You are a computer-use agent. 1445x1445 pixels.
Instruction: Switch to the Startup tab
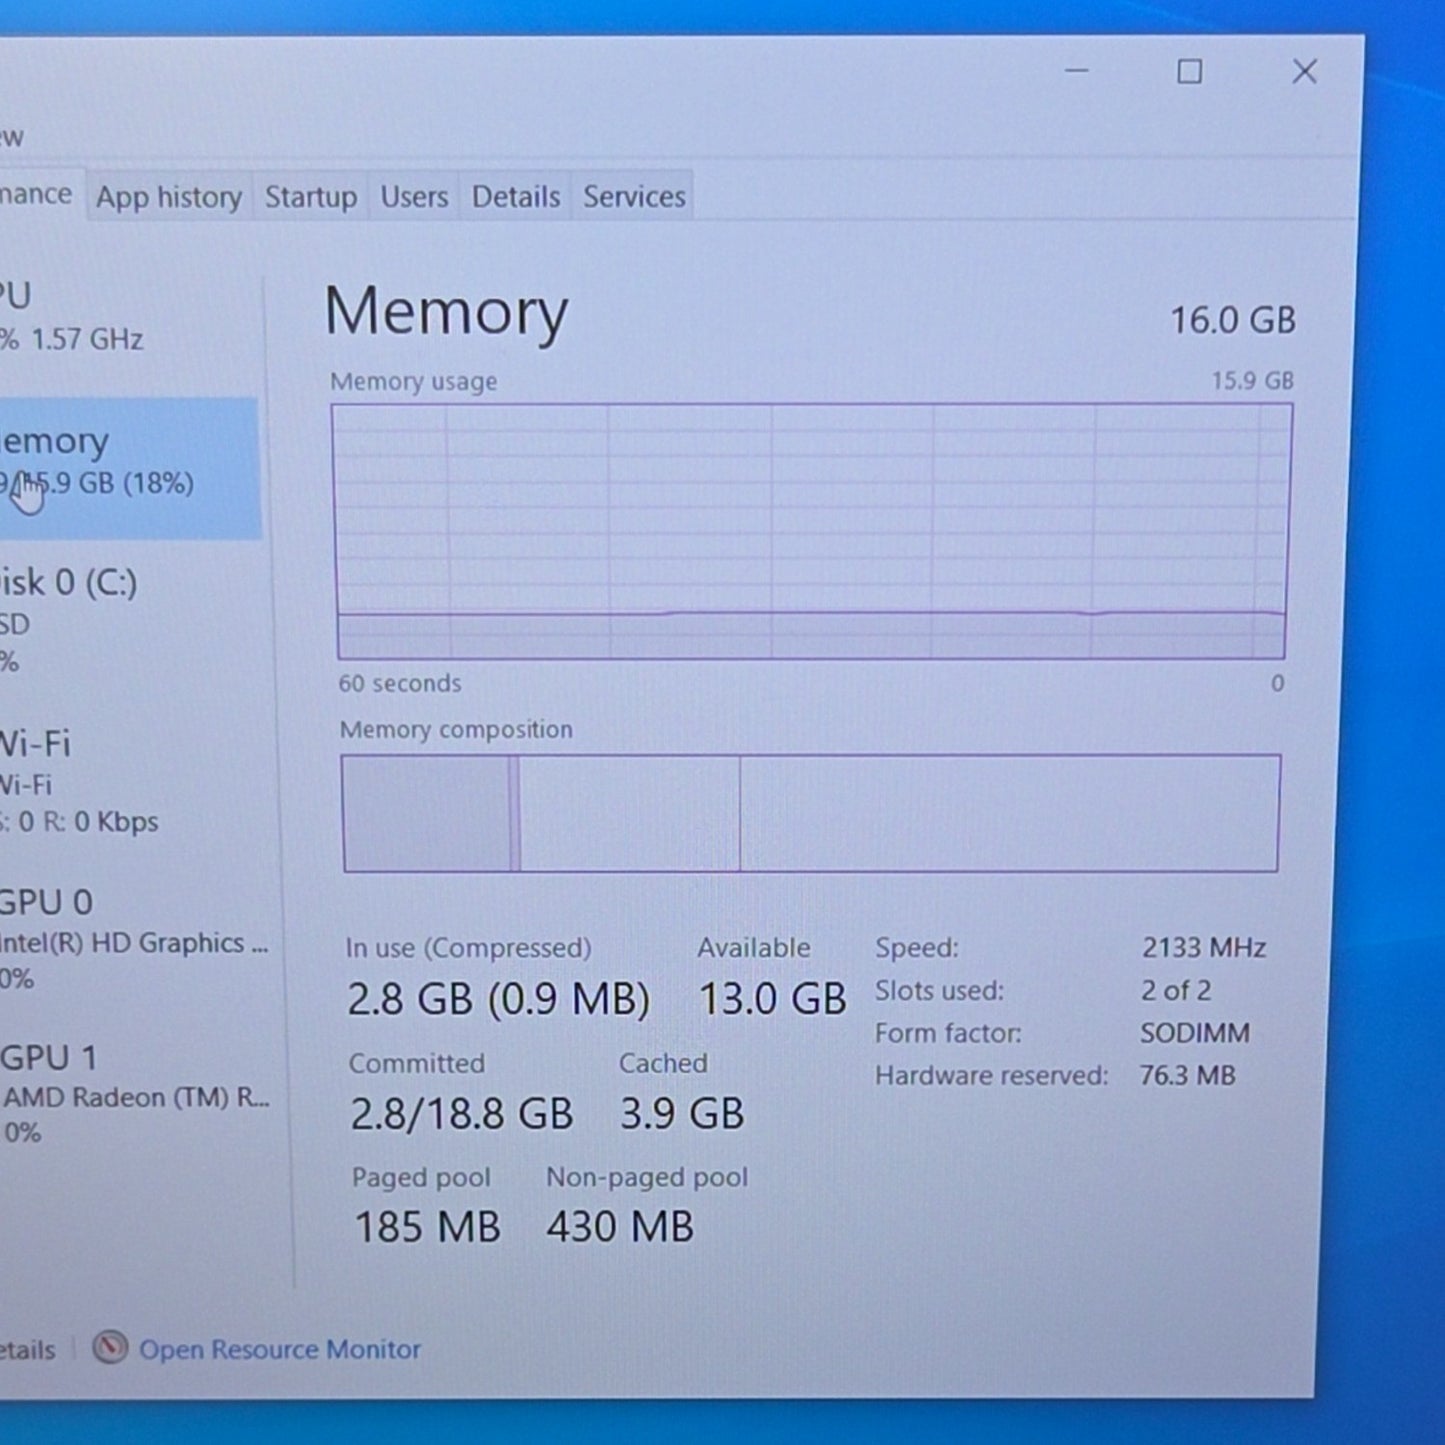(311, 197)
